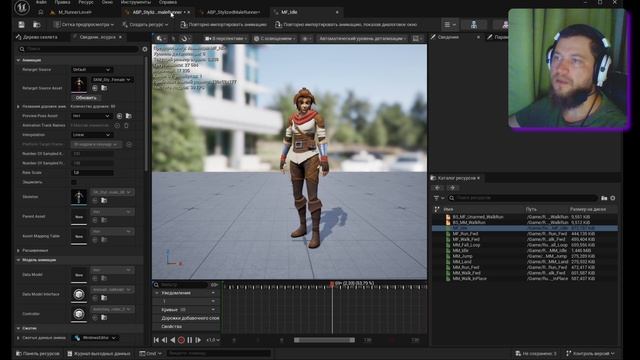Browse to the Preview Pose Asset via folder icon
This screenshot has height=360, width=640.
point(129,116)
